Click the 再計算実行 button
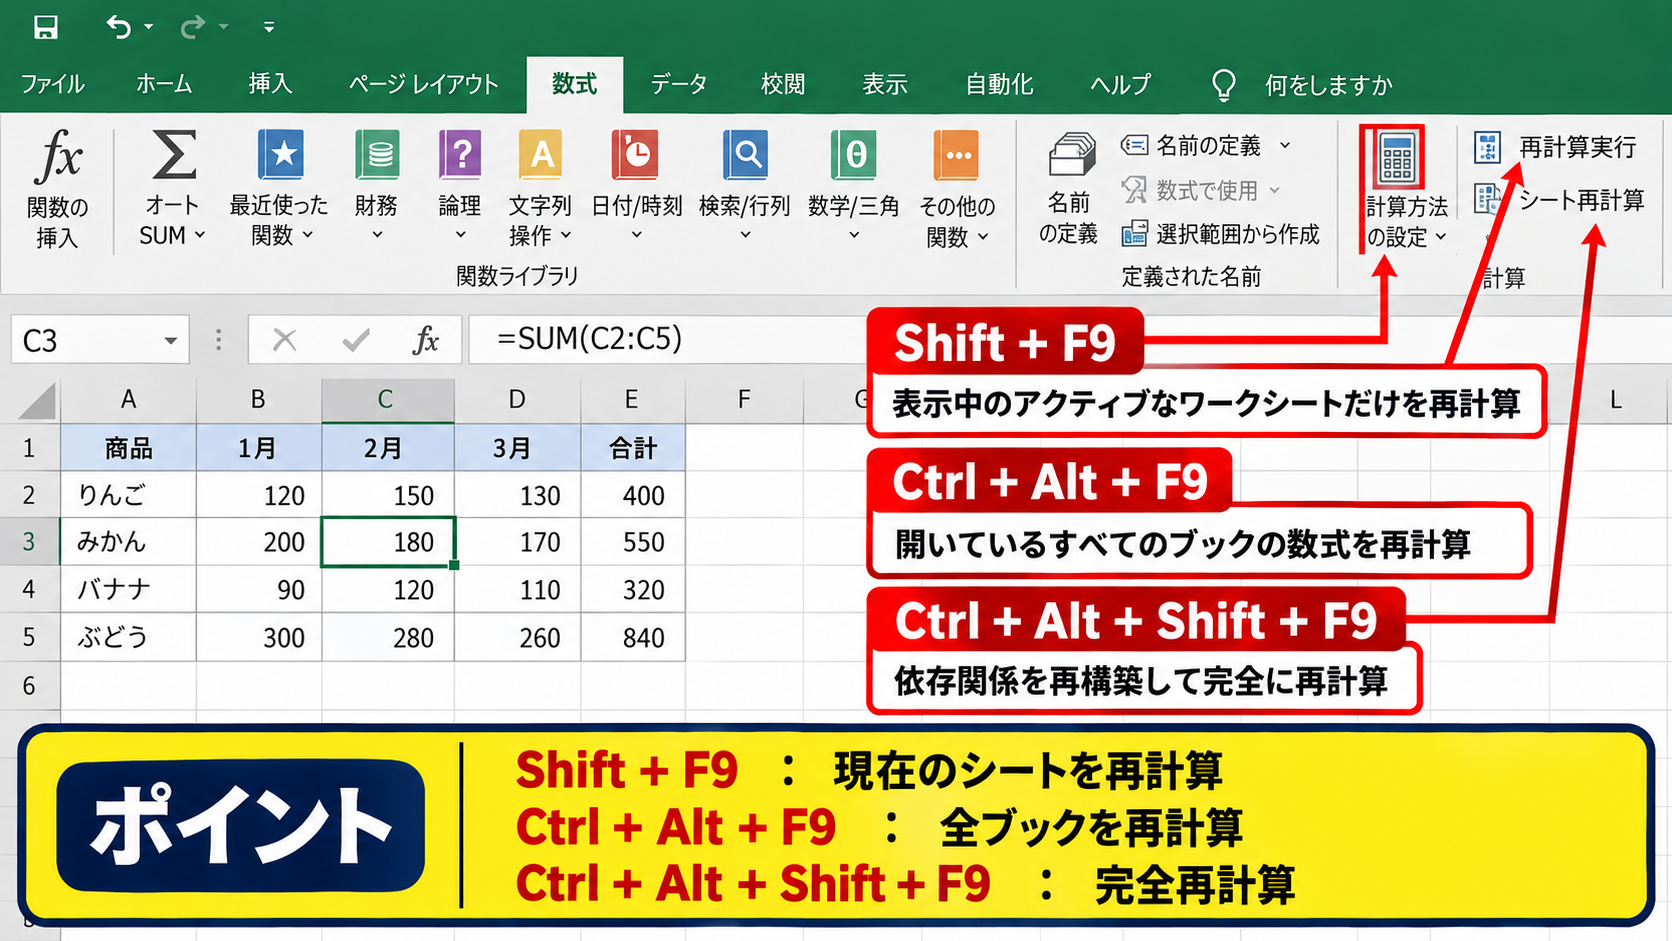1672x941 pixels. pos(1556,147)
